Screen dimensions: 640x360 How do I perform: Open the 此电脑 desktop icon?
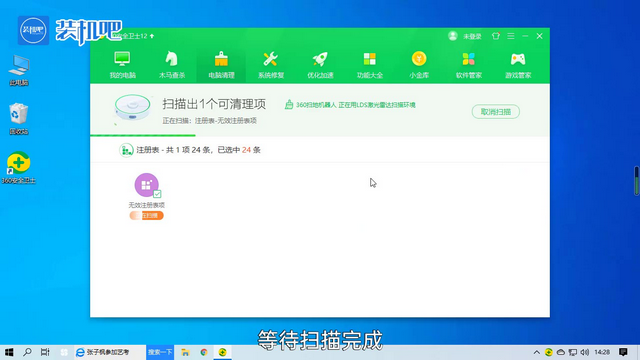pyautogui.click(x=19, y=70)
